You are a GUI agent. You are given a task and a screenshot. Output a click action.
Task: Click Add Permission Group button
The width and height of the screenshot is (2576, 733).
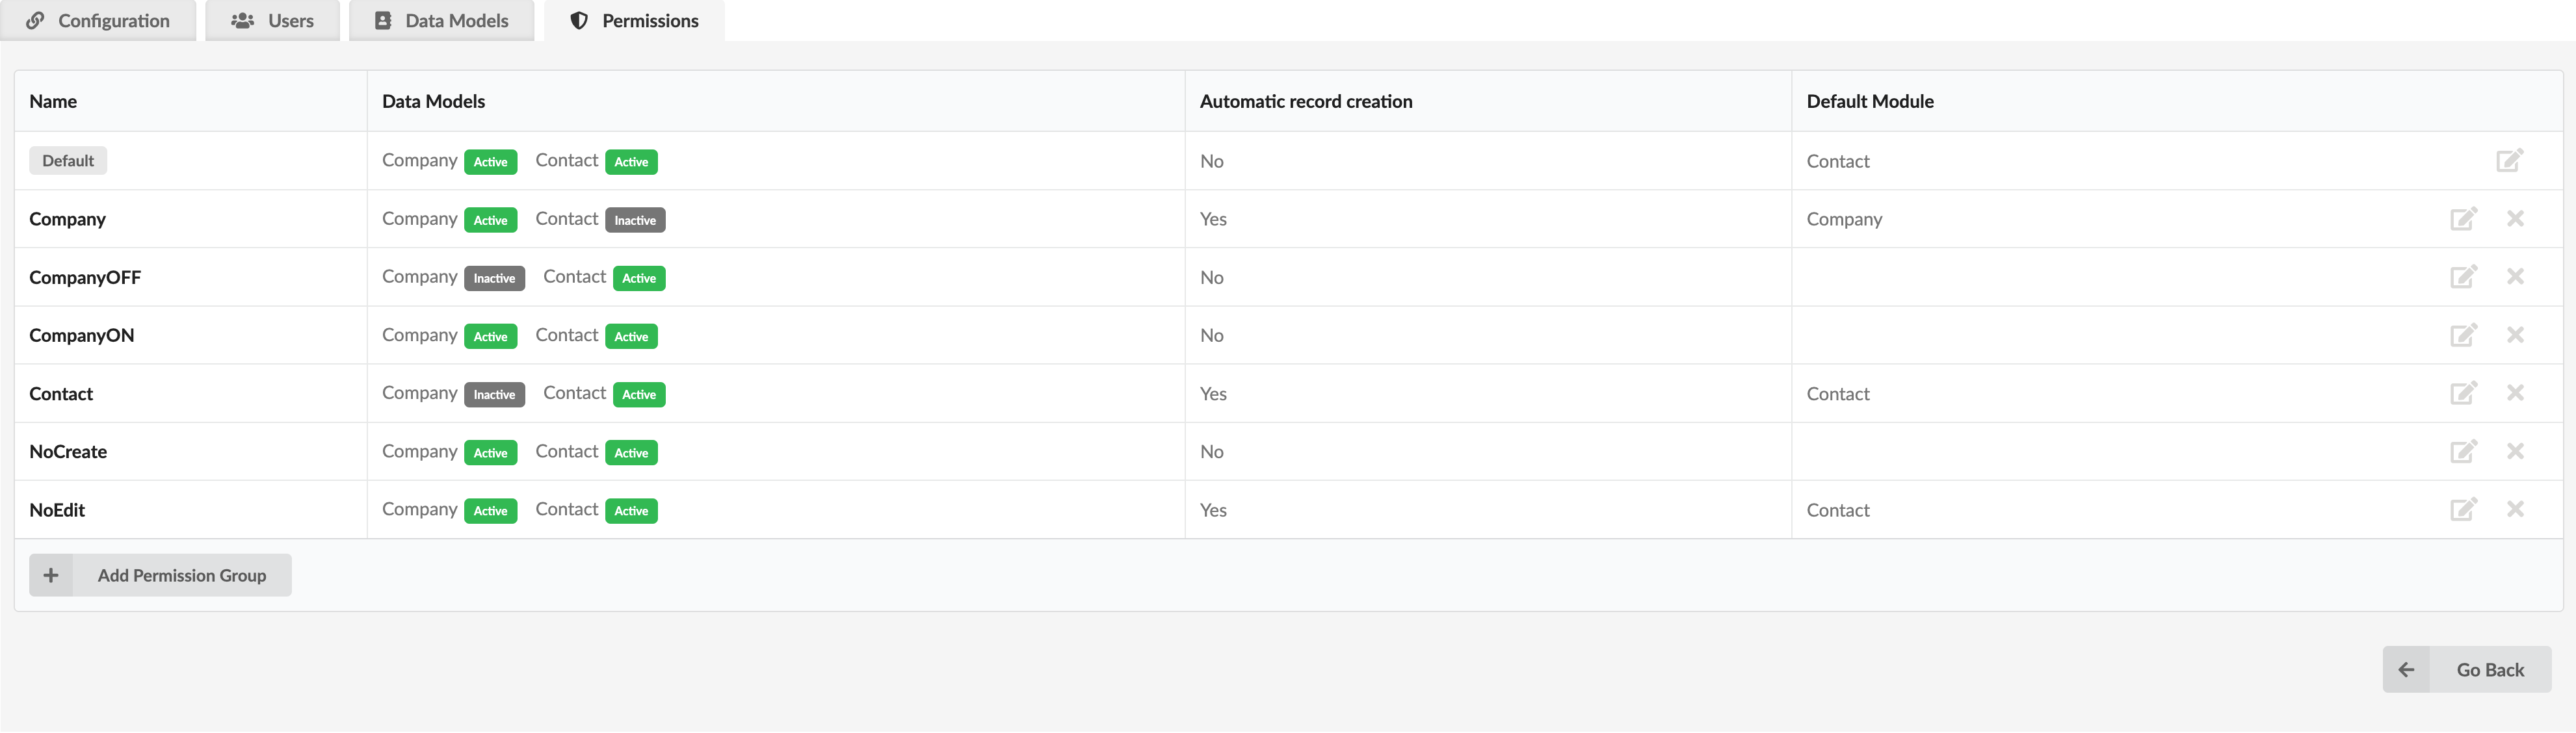coord(160,575)
